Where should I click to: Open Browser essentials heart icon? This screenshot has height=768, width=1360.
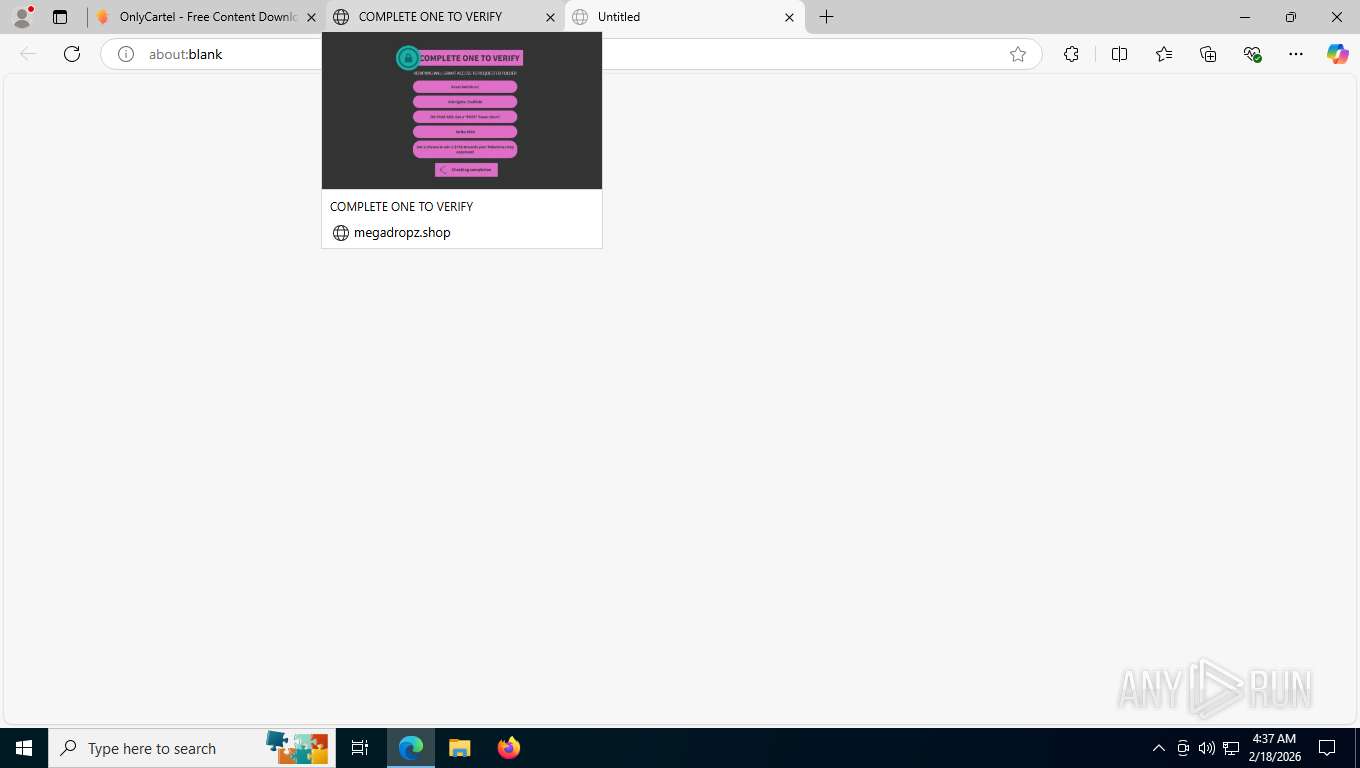click(x=1252, y=54)
